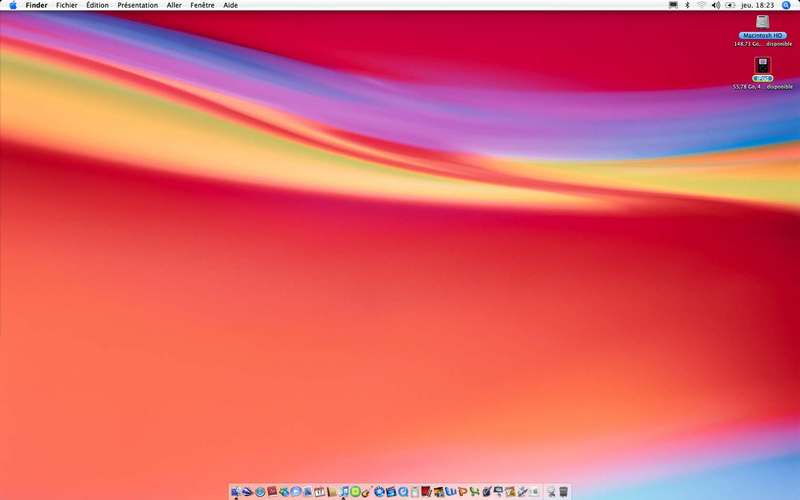Click the Finder application menu
The width and height of the screenshot is (800, 500).
[36, 5]
